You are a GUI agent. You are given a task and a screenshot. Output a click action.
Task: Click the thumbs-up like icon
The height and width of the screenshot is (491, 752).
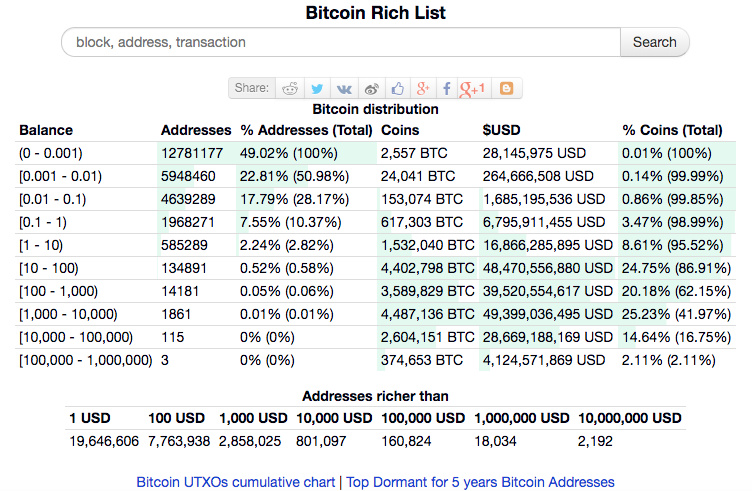(x=398, y=88)
